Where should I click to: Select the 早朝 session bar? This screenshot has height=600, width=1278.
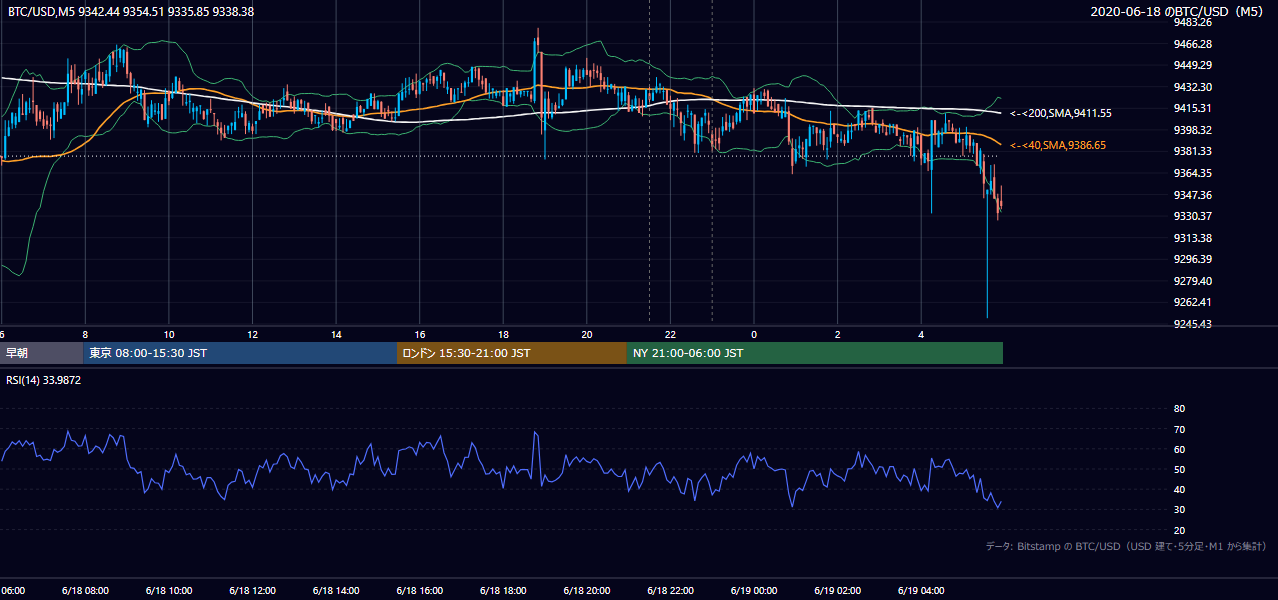coord(41,353)
